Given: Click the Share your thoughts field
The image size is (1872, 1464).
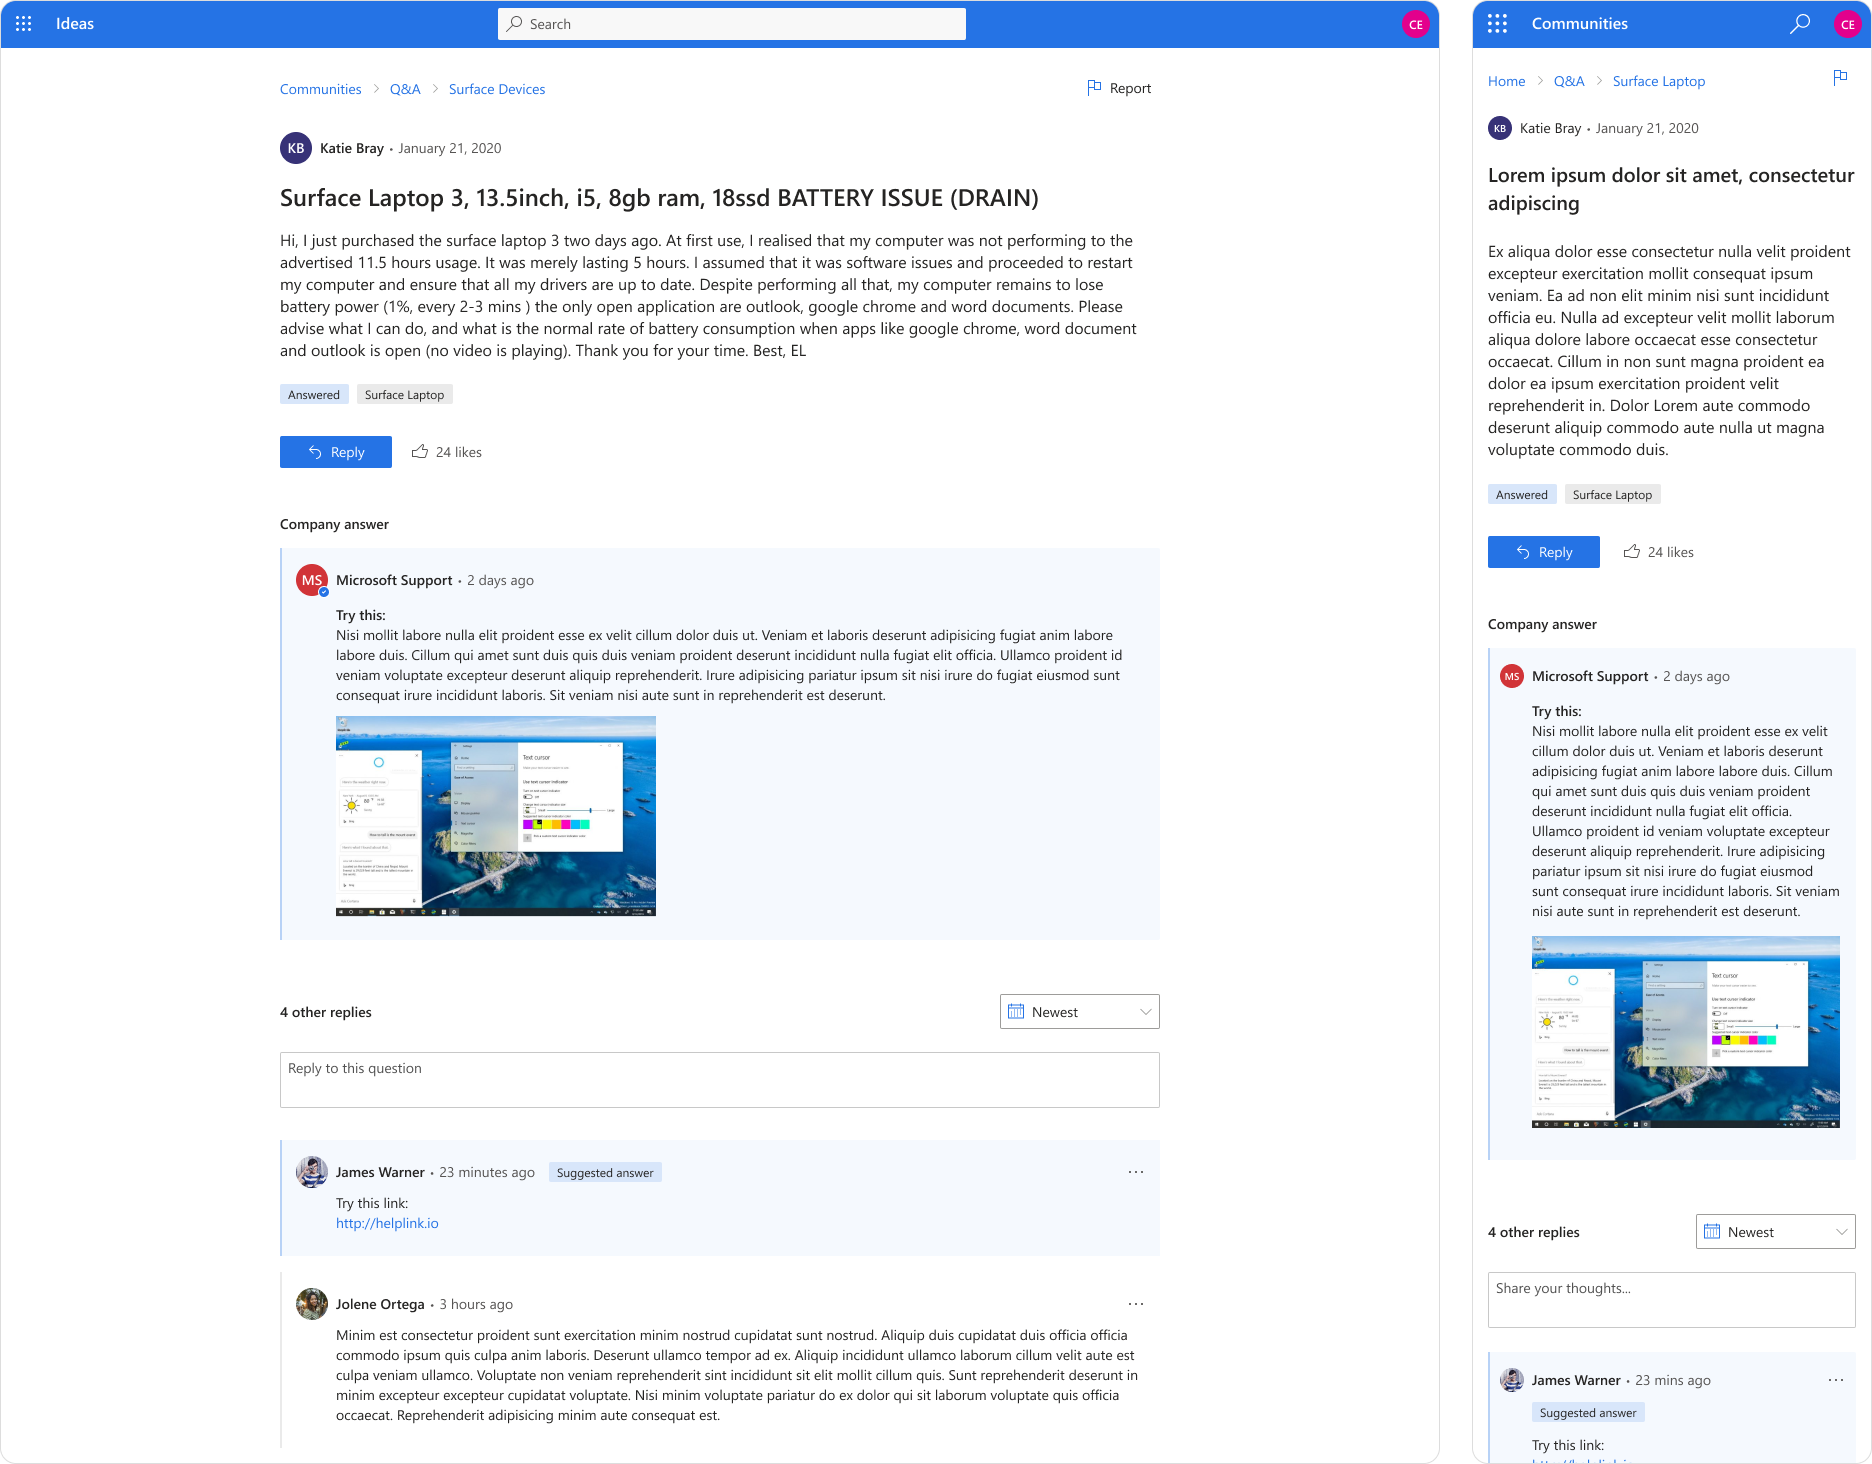Looking at the screenshot, I should (x=1672, y=1299).
